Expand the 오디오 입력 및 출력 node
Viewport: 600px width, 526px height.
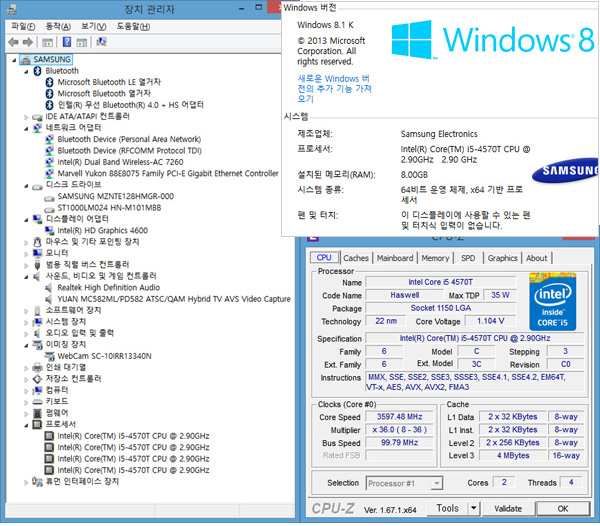pos(26,334)
